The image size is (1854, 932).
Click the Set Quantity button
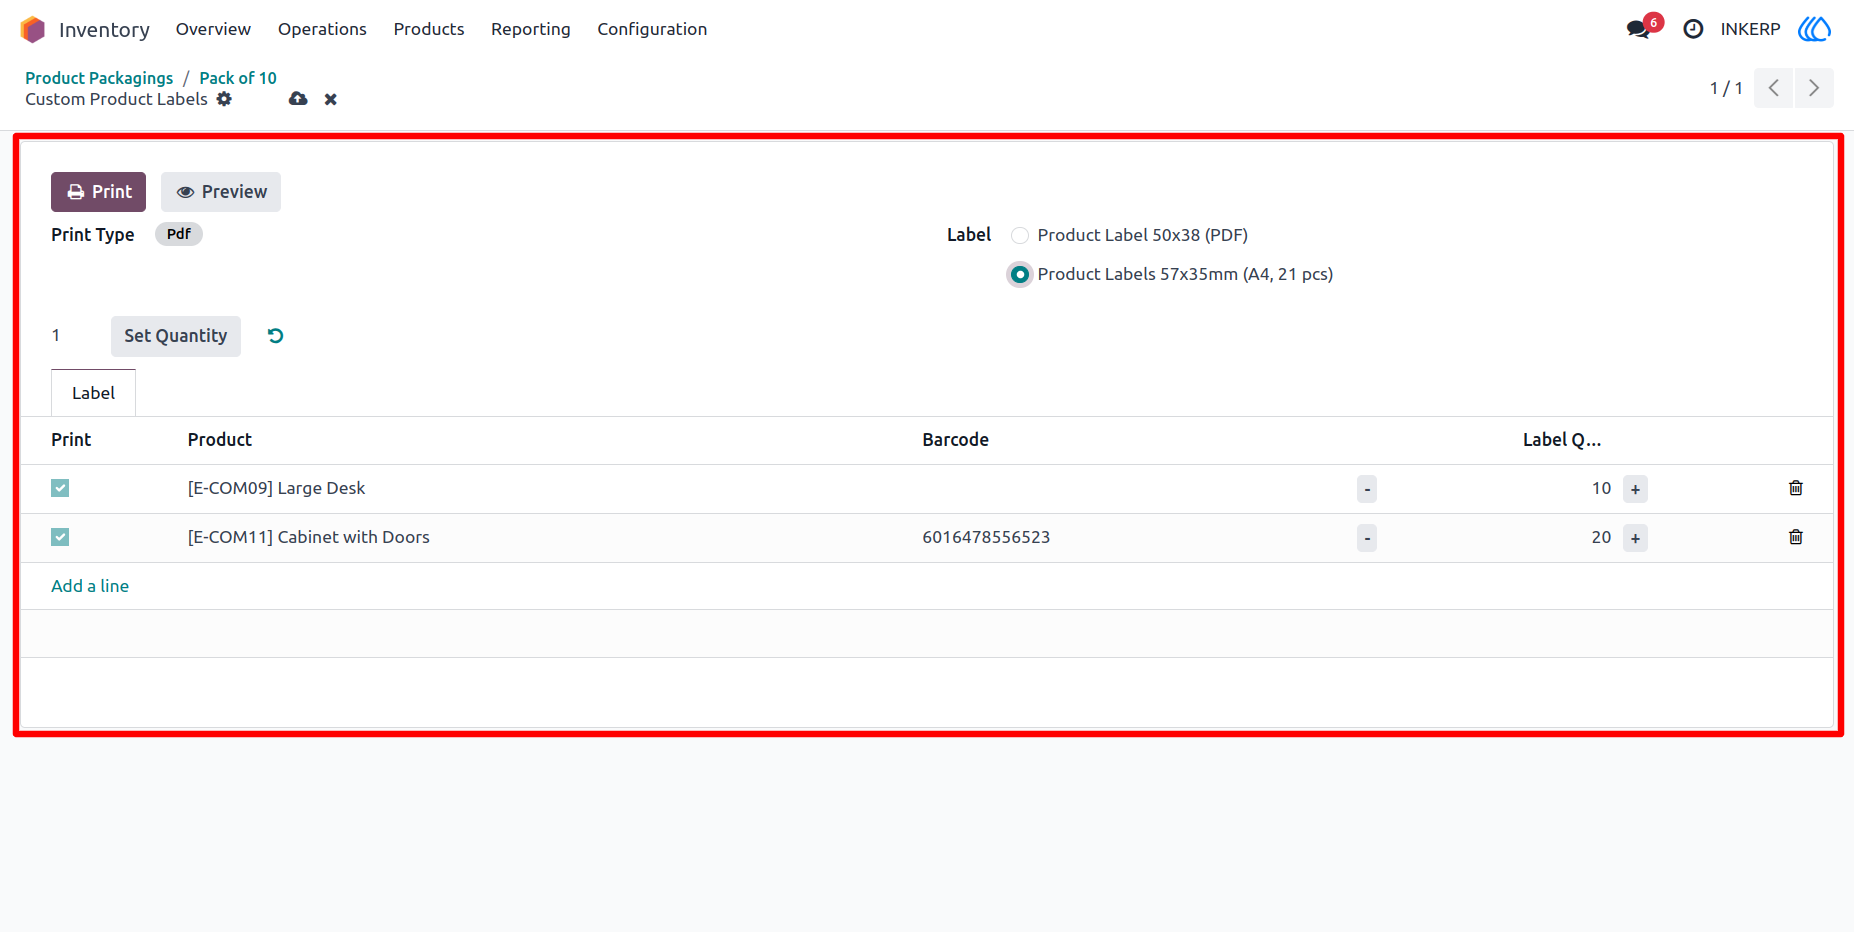pos(176,336)
